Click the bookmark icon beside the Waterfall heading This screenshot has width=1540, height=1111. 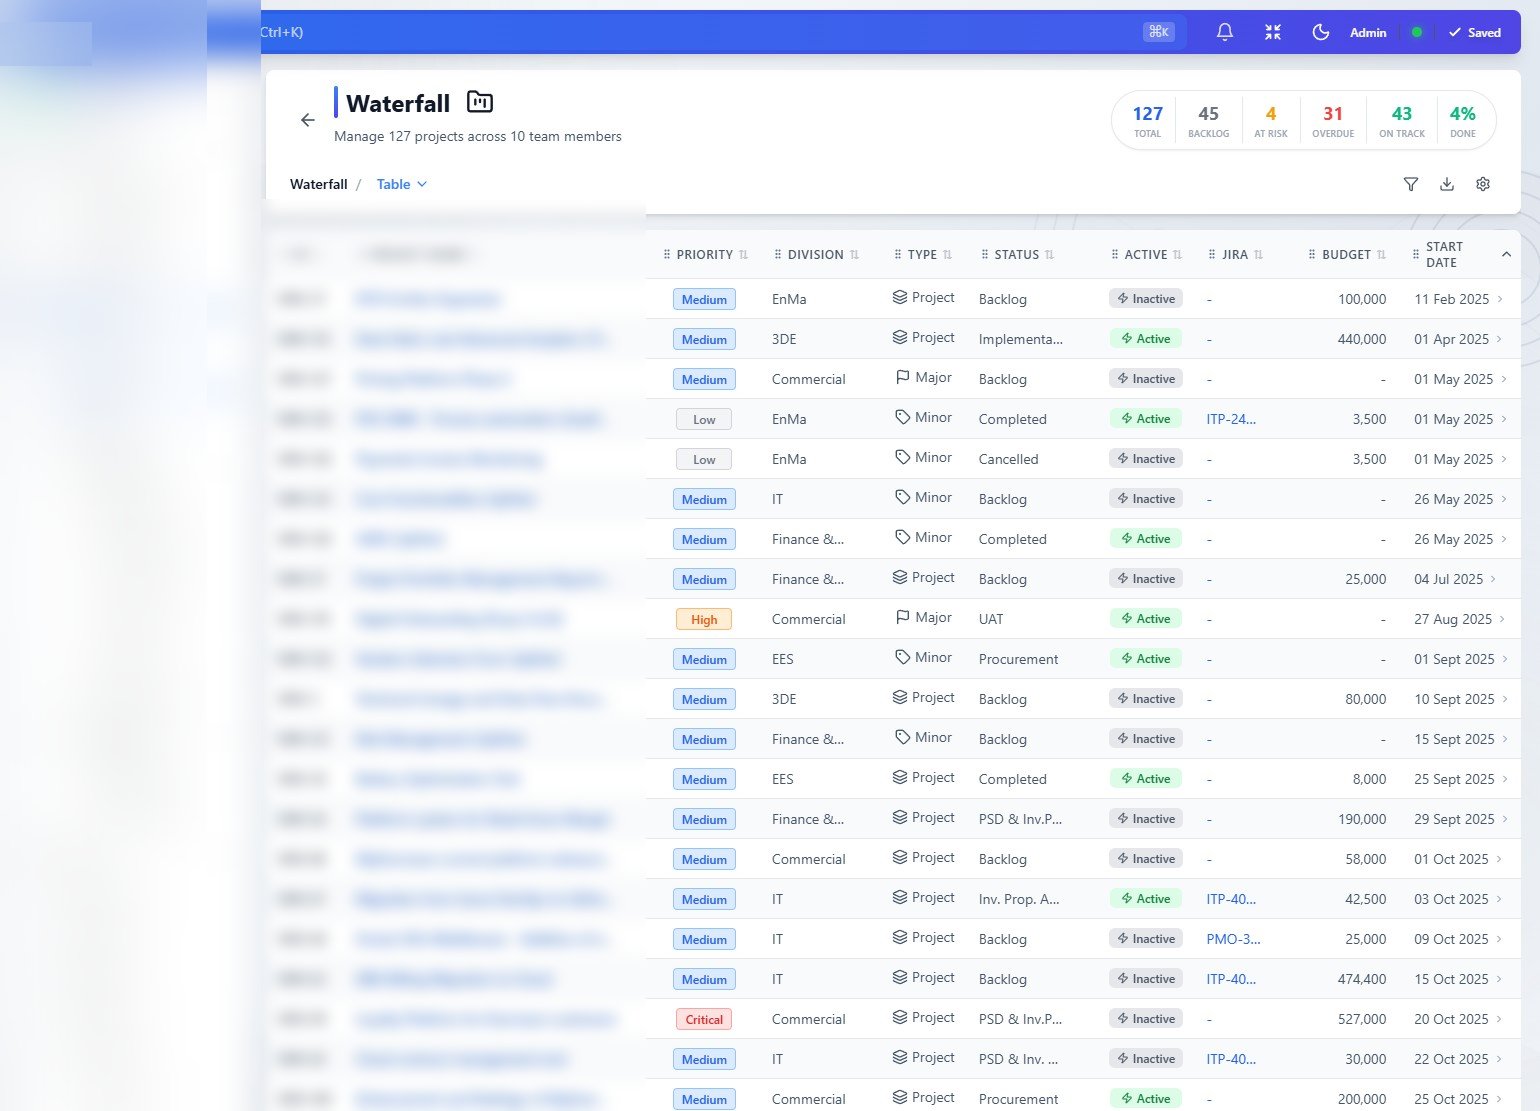[x=479, y=101]
